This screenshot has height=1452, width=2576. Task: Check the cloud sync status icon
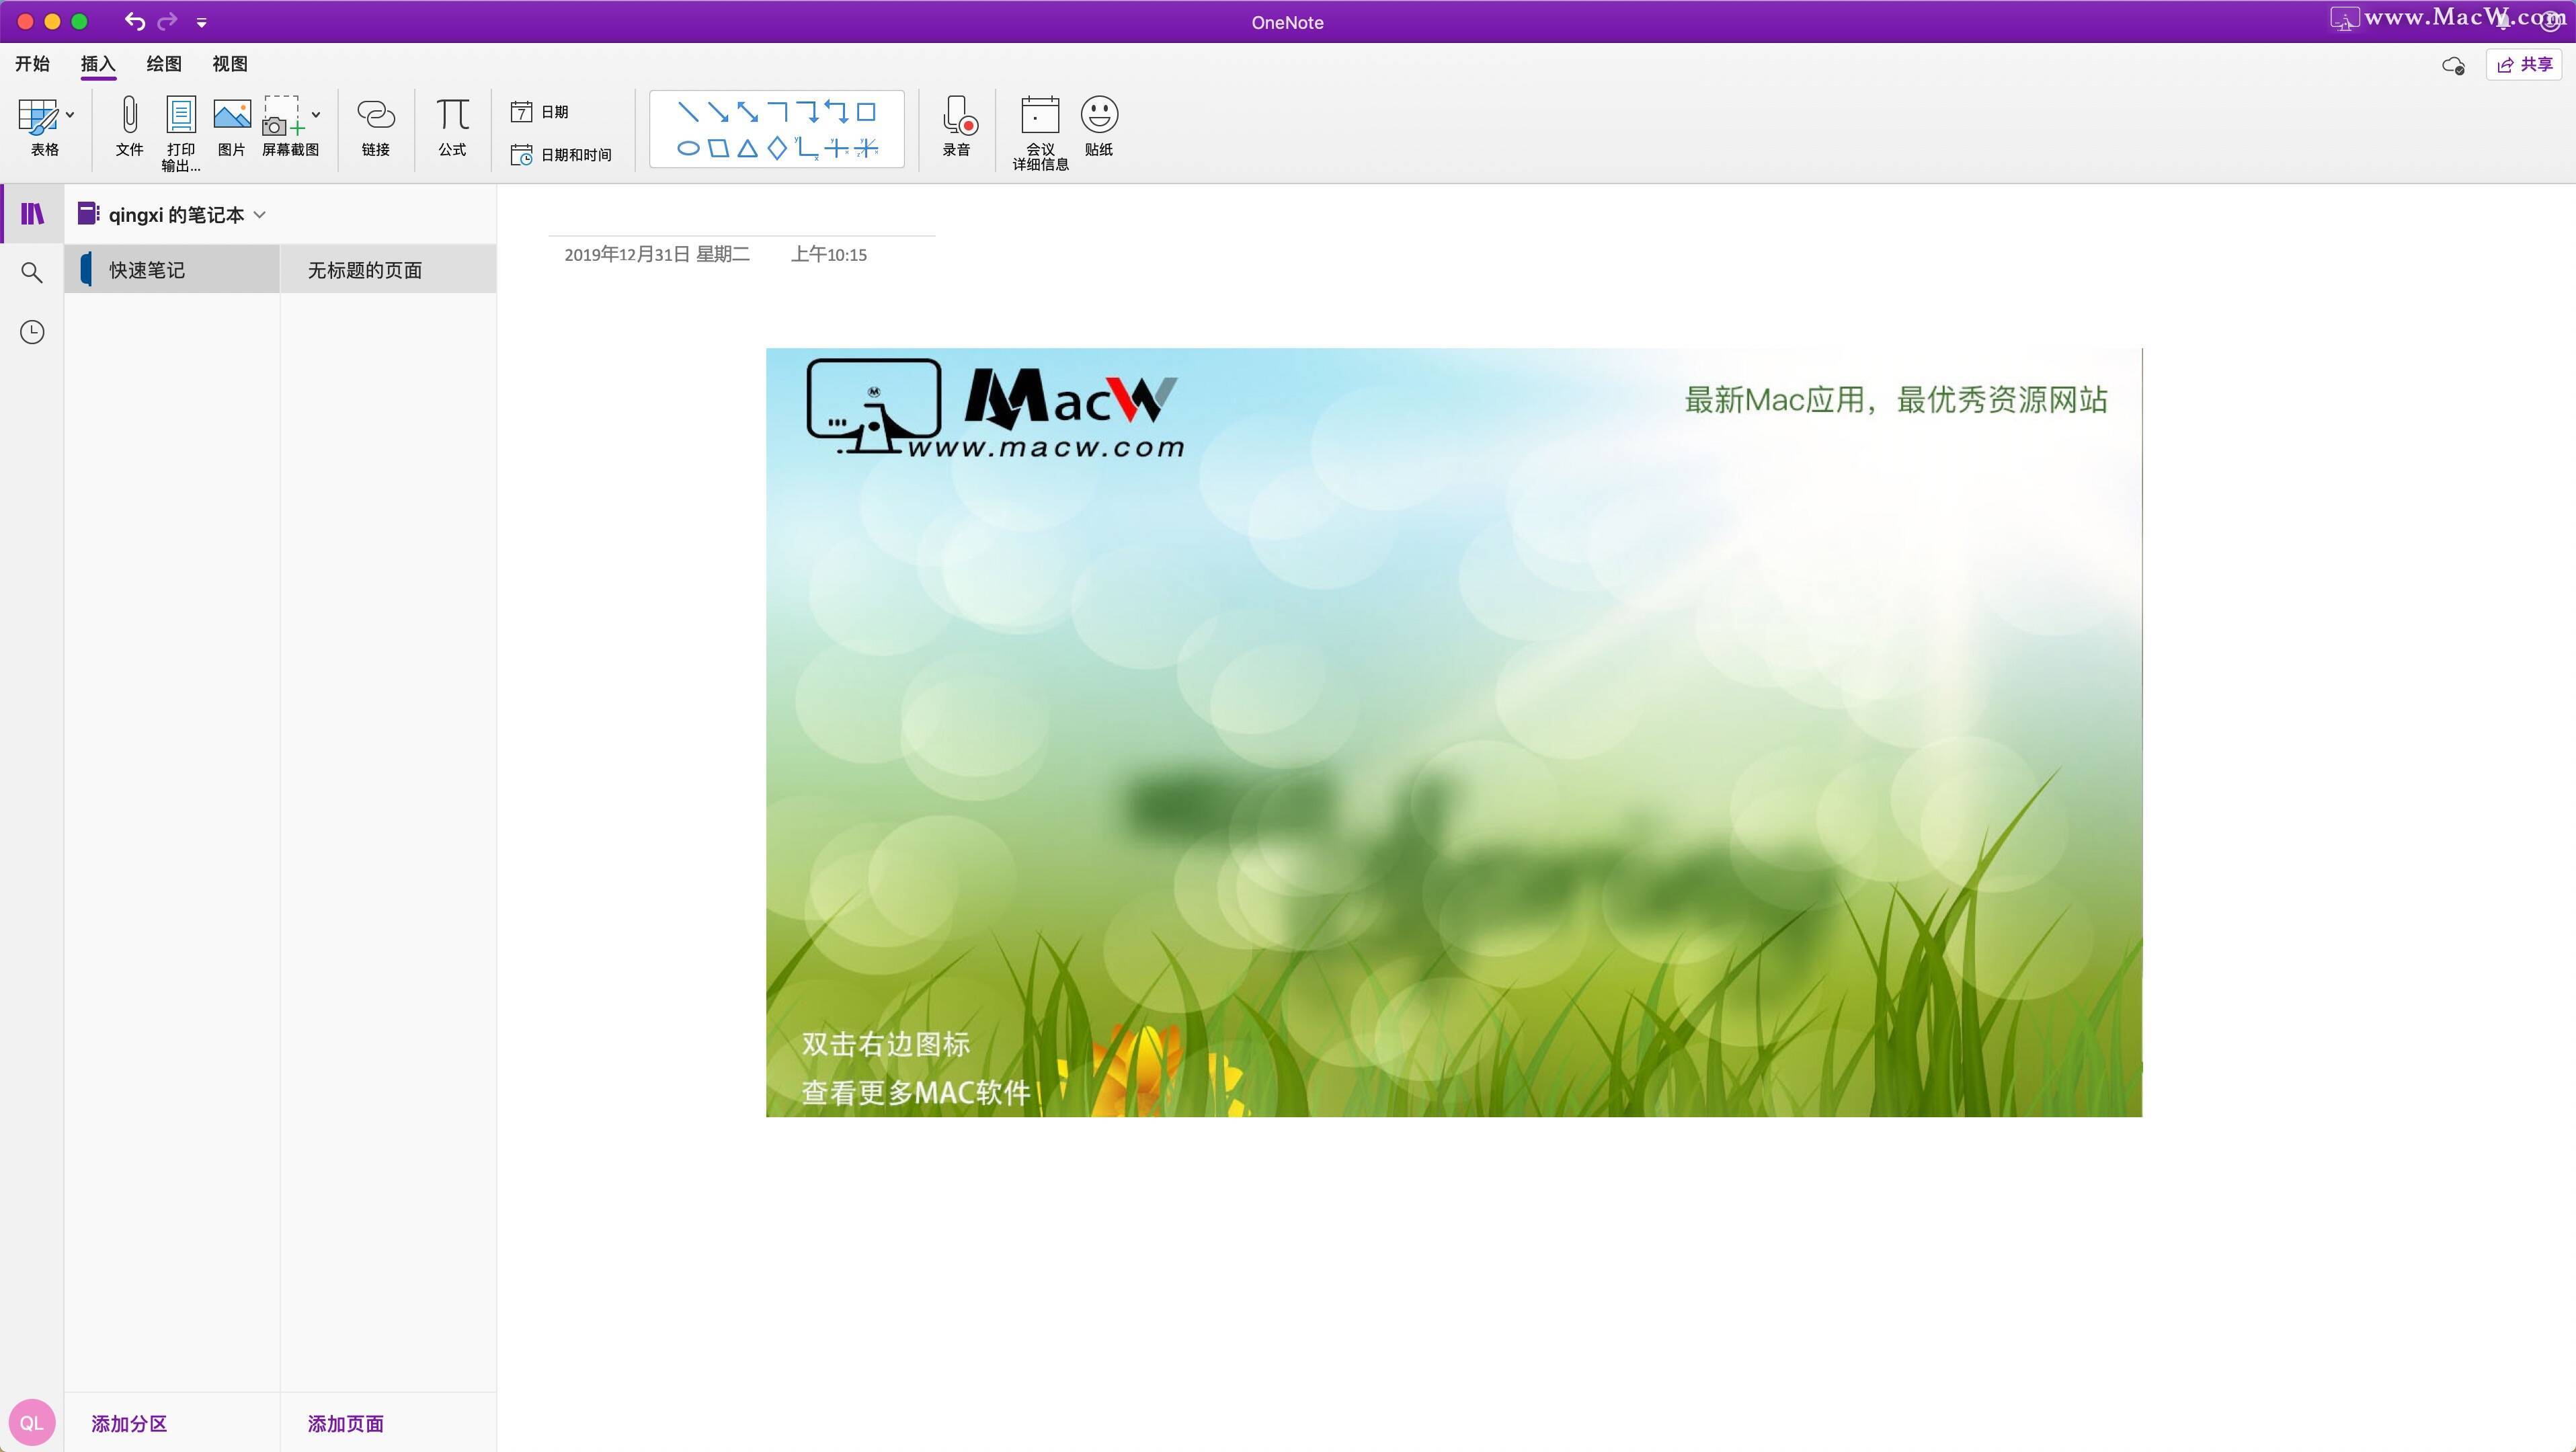2453,66
